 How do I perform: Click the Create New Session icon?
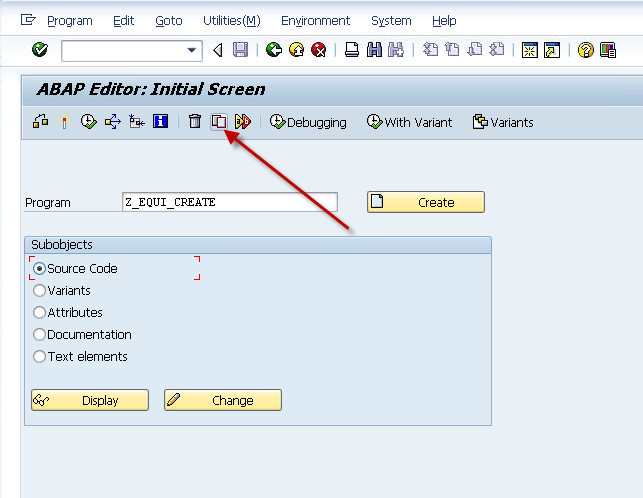530,50
